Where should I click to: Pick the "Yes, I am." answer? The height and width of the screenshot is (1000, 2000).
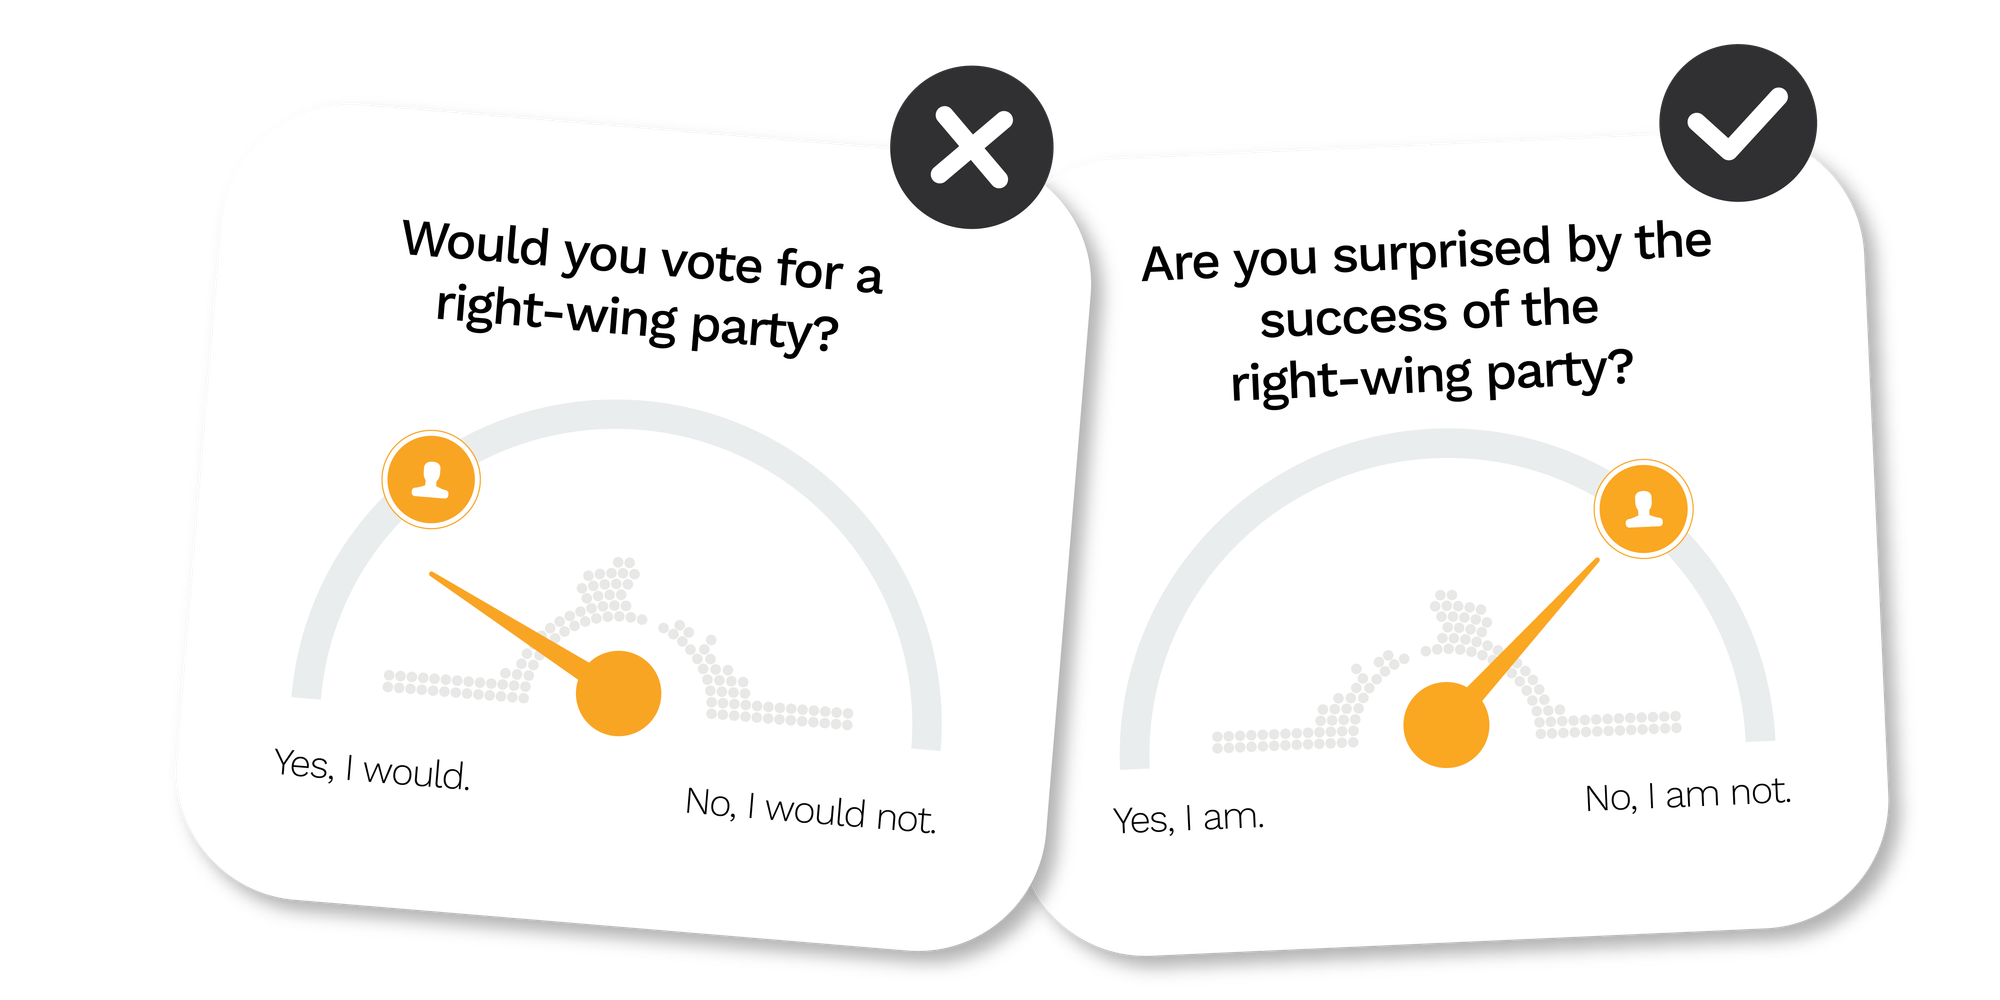point(1188,819)
